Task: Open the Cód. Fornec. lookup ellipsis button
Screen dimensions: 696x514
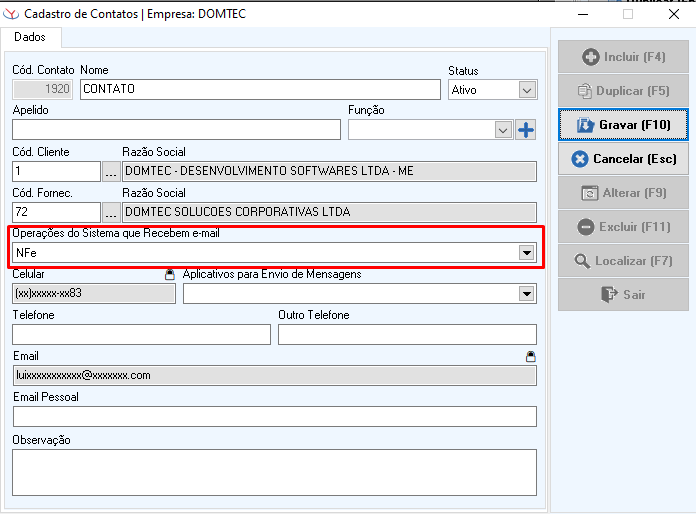Action: click(x=111, y=212)
